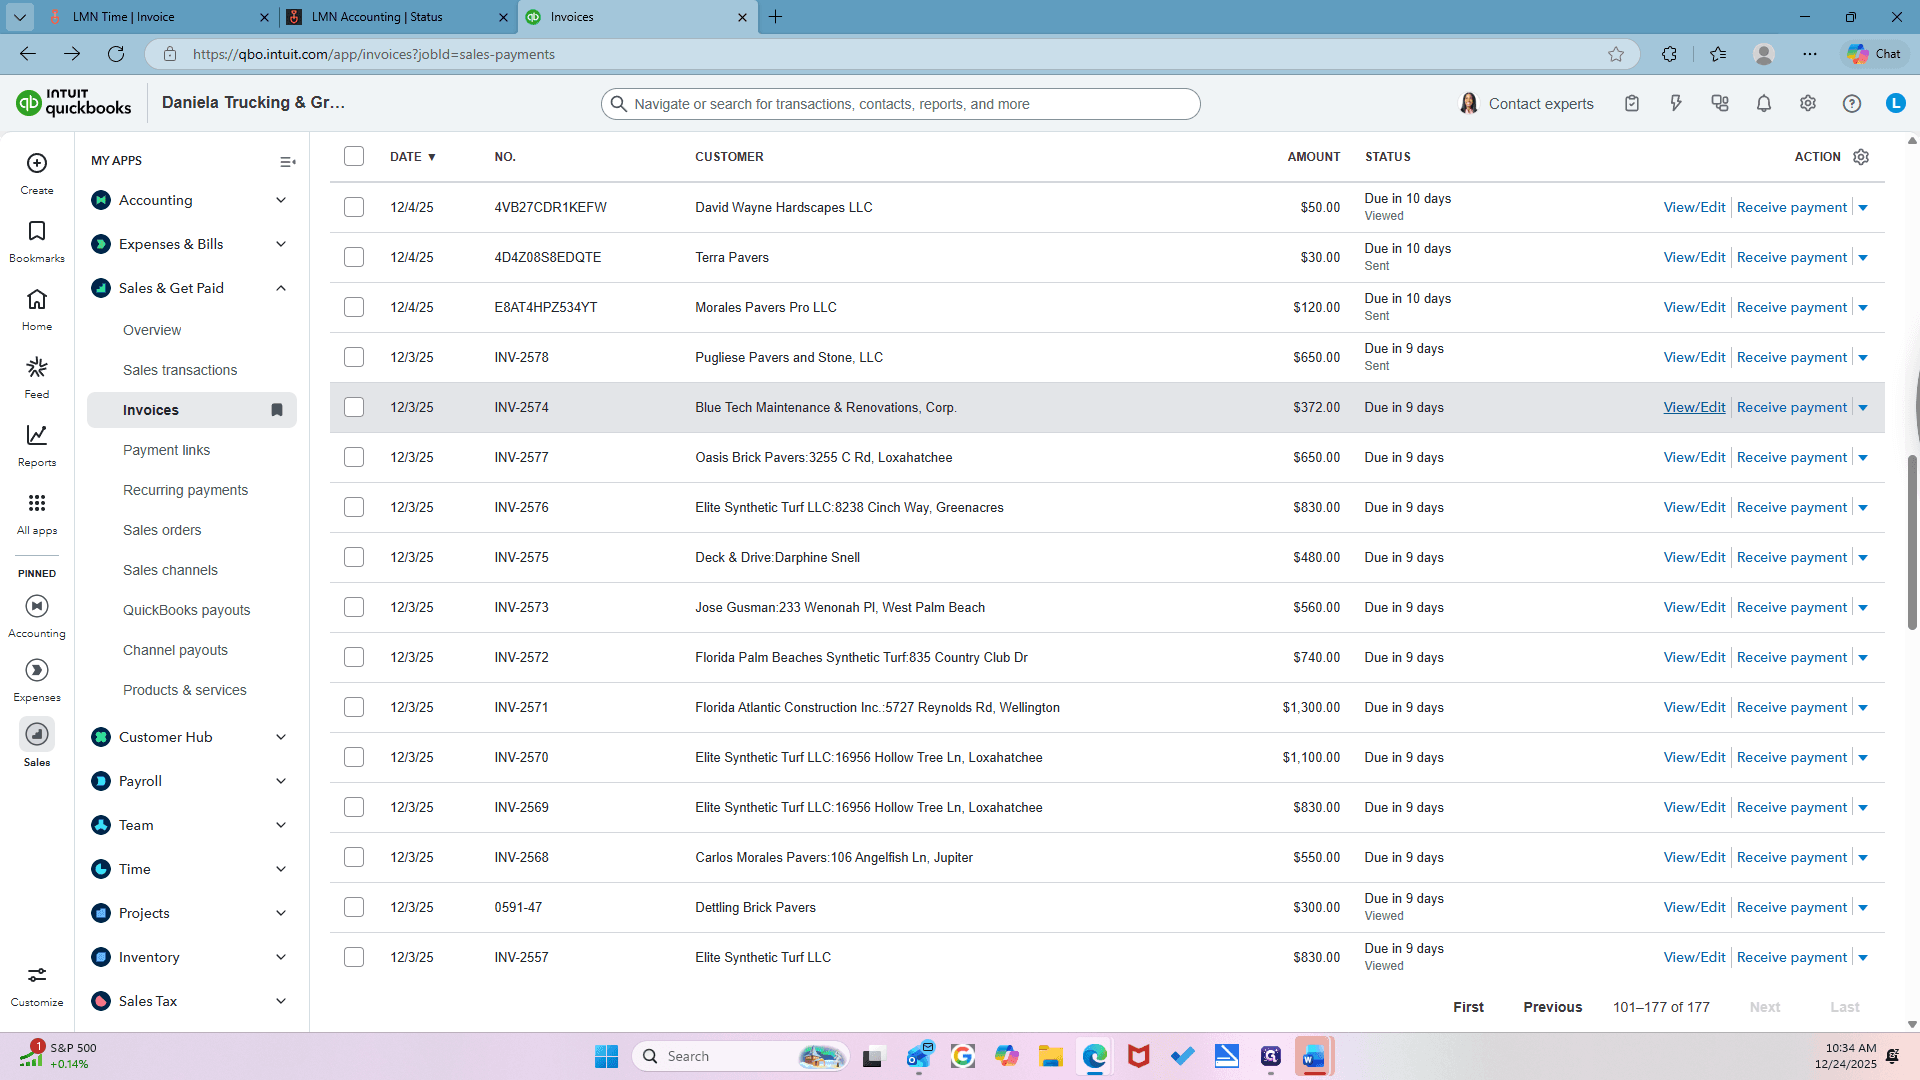Image resolution: width=1920 pixels, height=1080 pixels.
Task: Click the Windows Start button
Action: point(607,1056)
